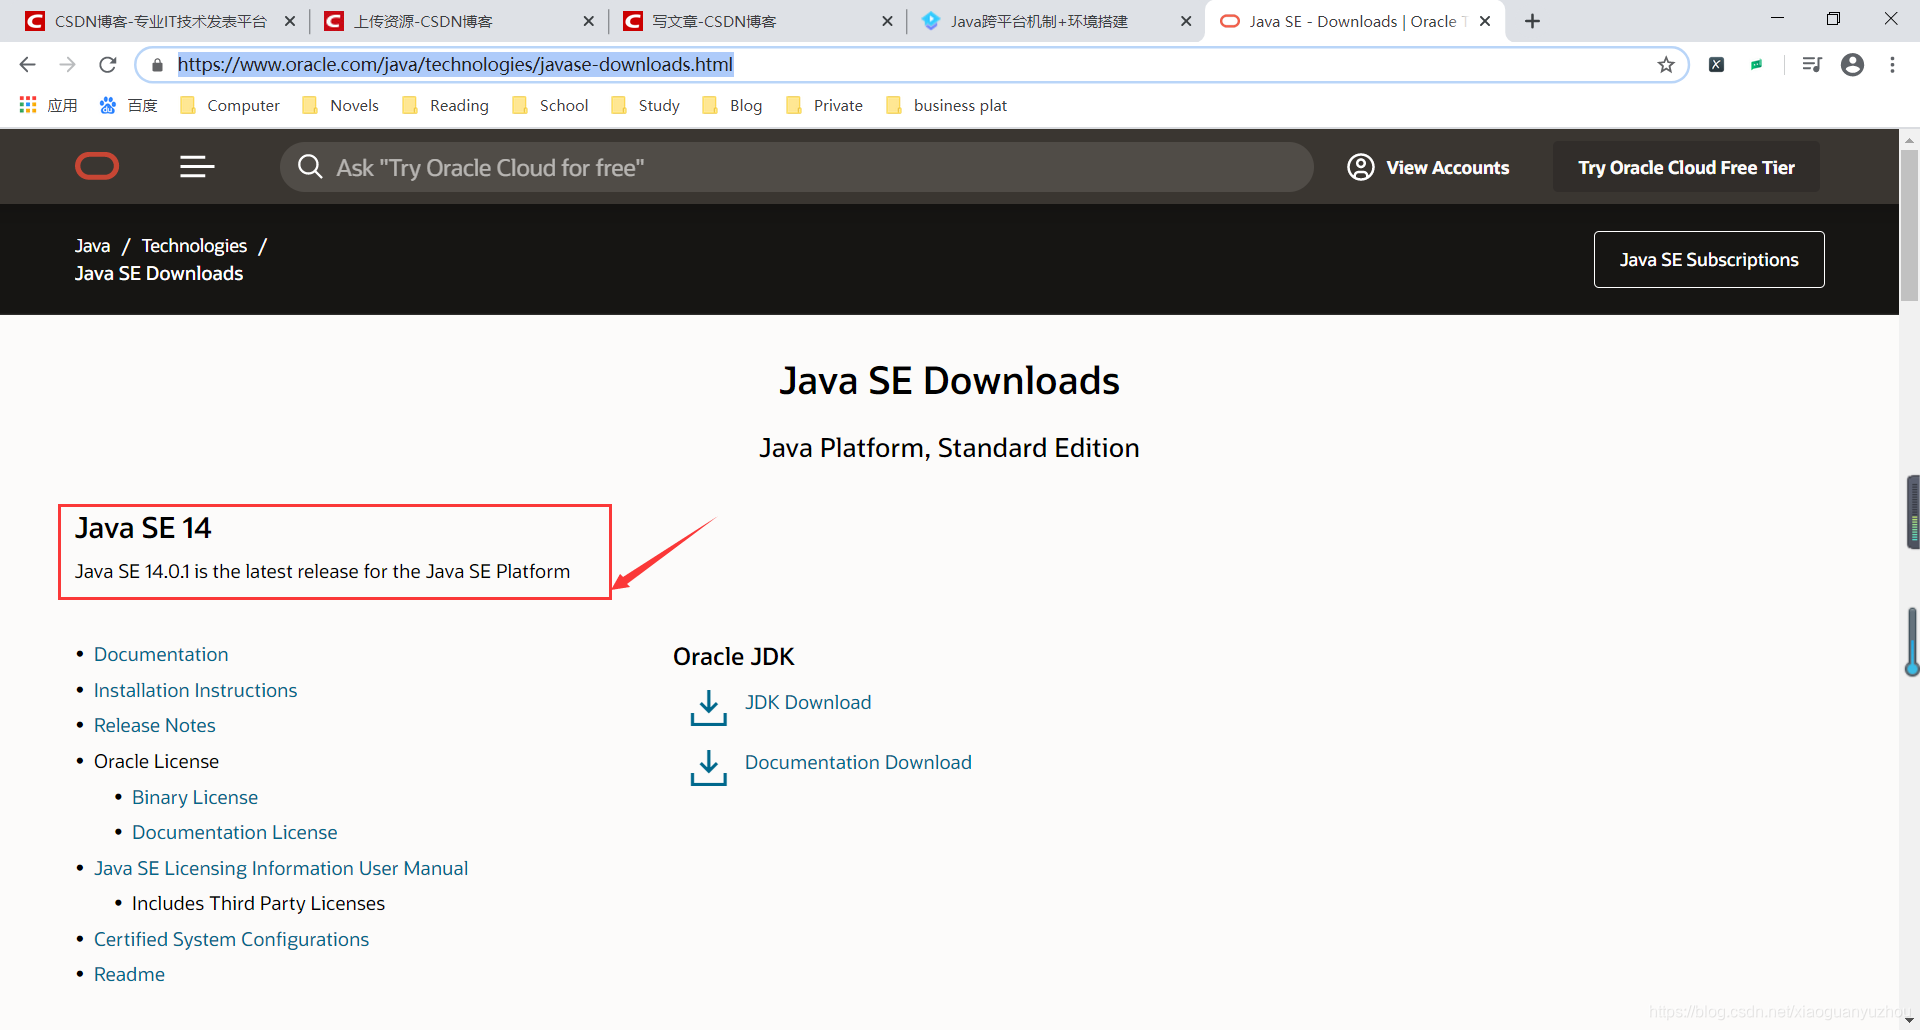Click the Documentation Download link text
This screenshot has height=1030, width=1920.
click(858, 762)
